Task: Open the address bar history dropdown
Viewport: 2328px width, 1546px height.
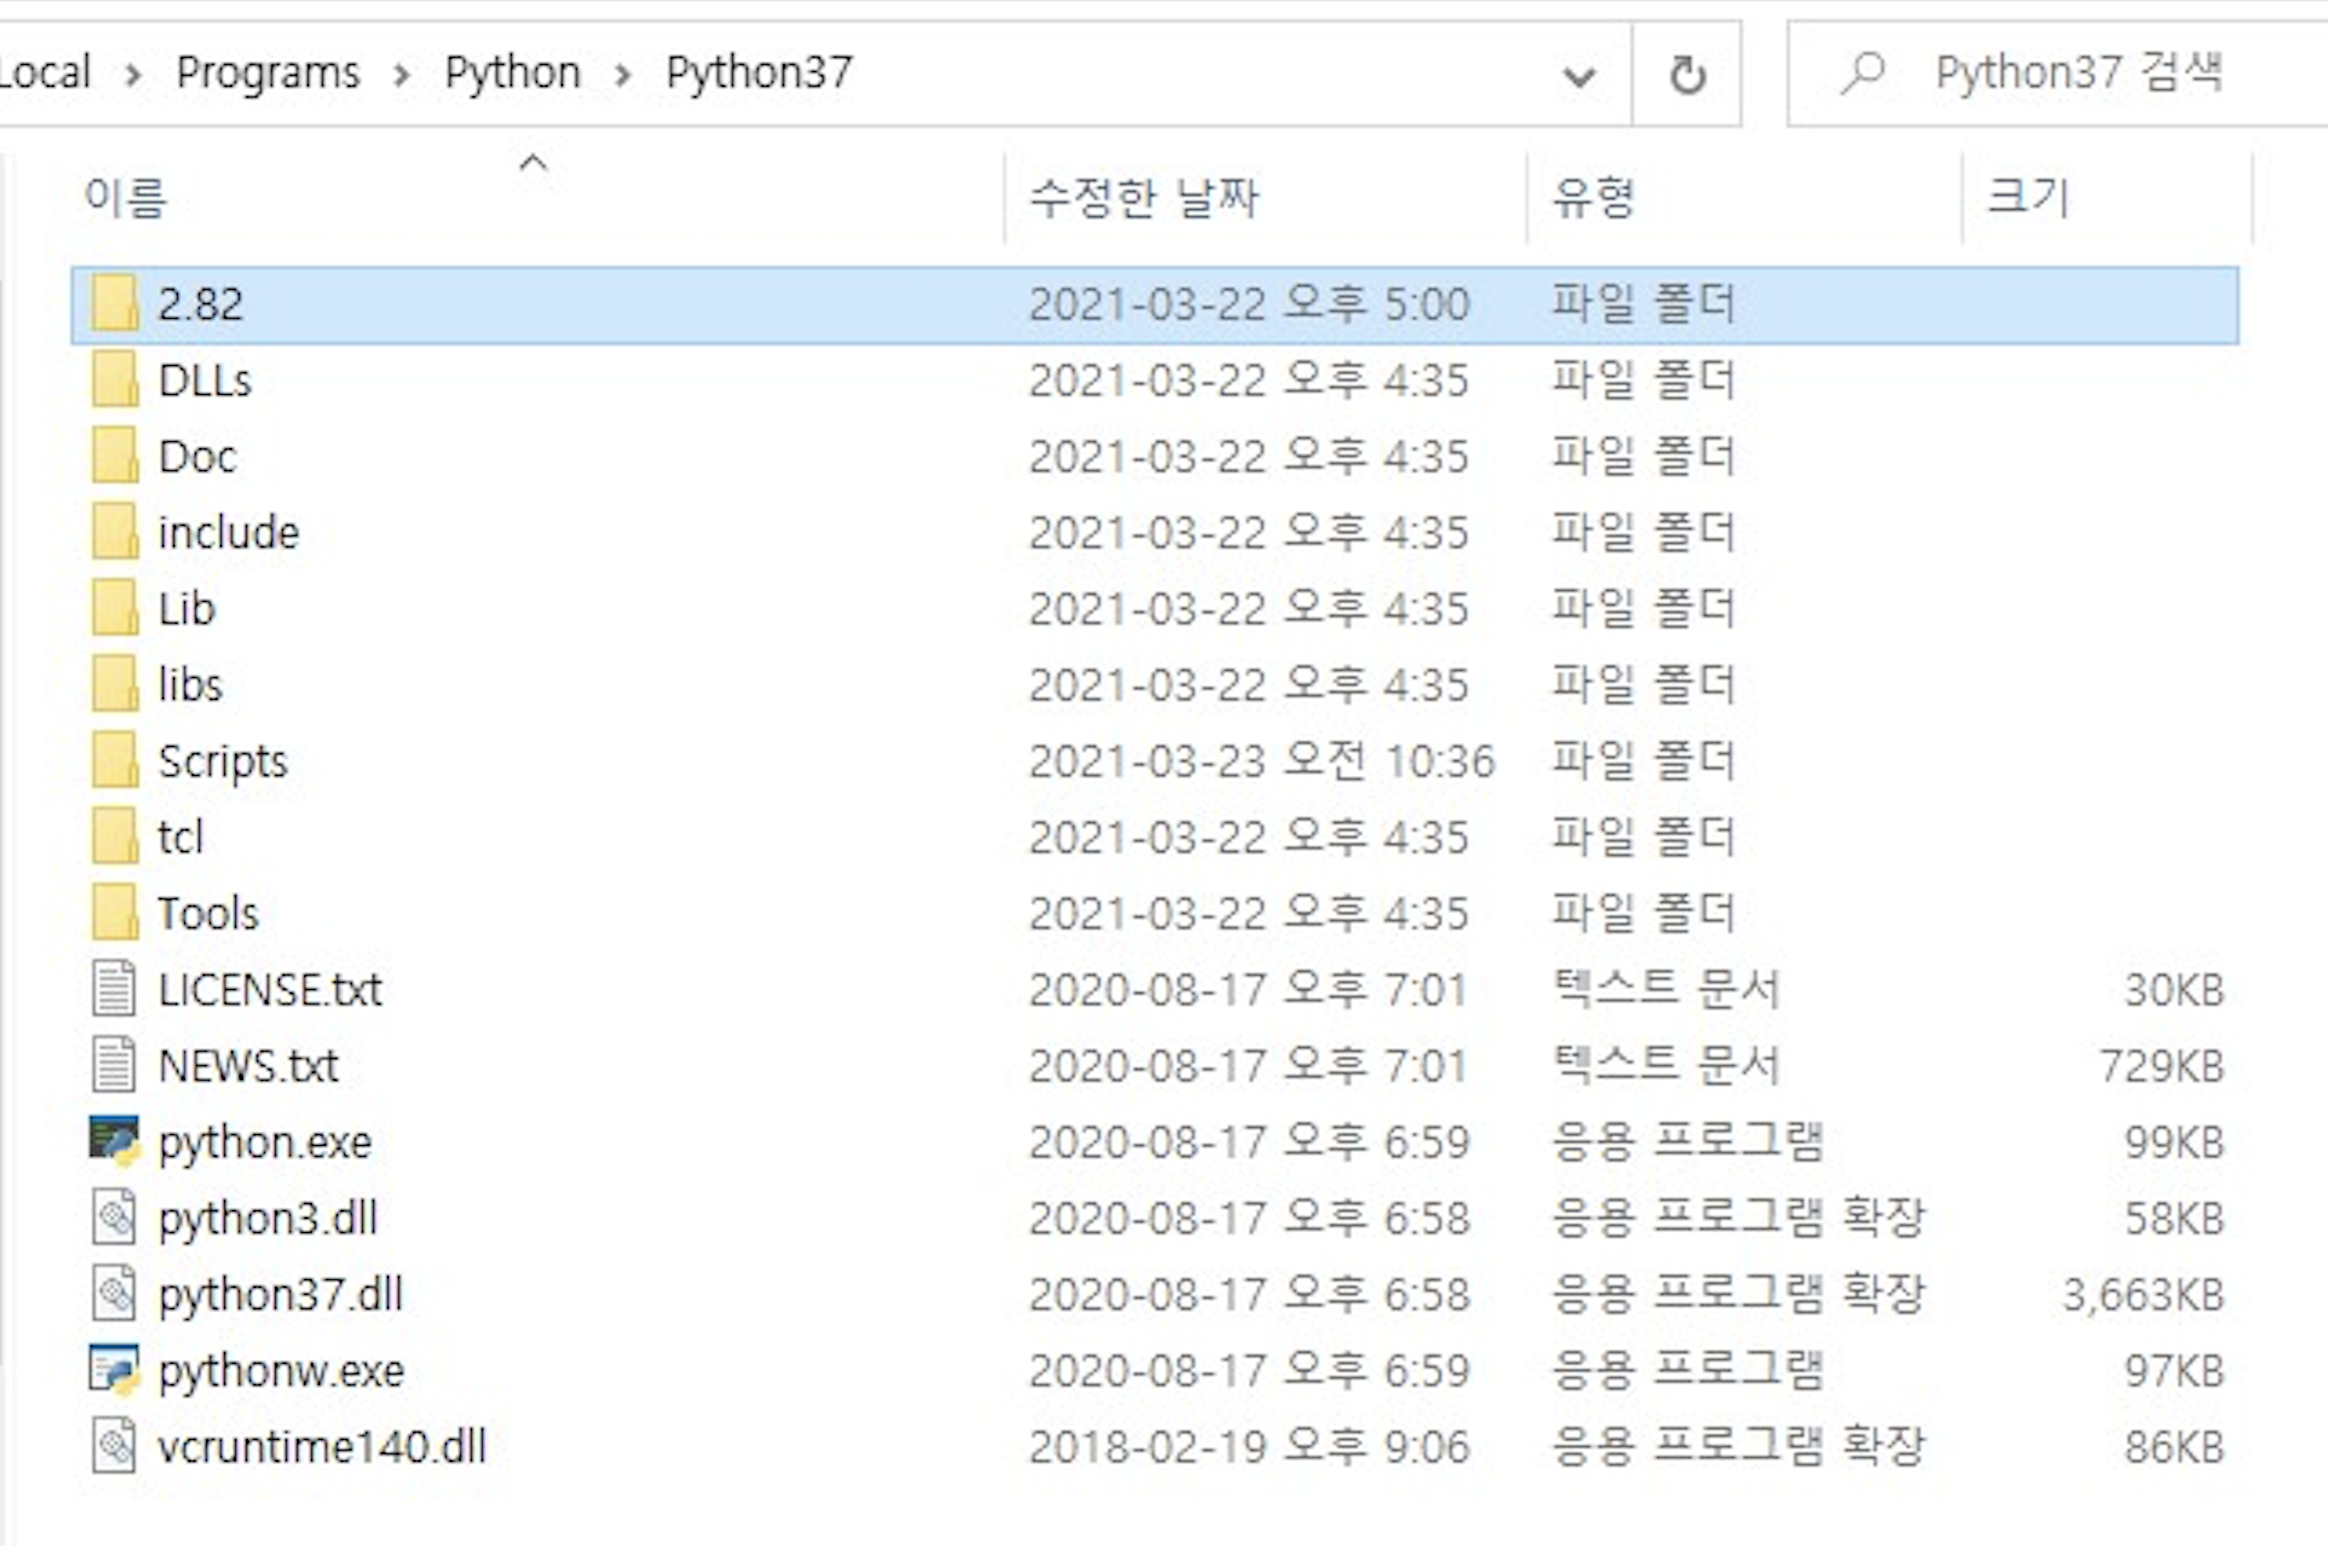Action: (x=1579, y=76)
